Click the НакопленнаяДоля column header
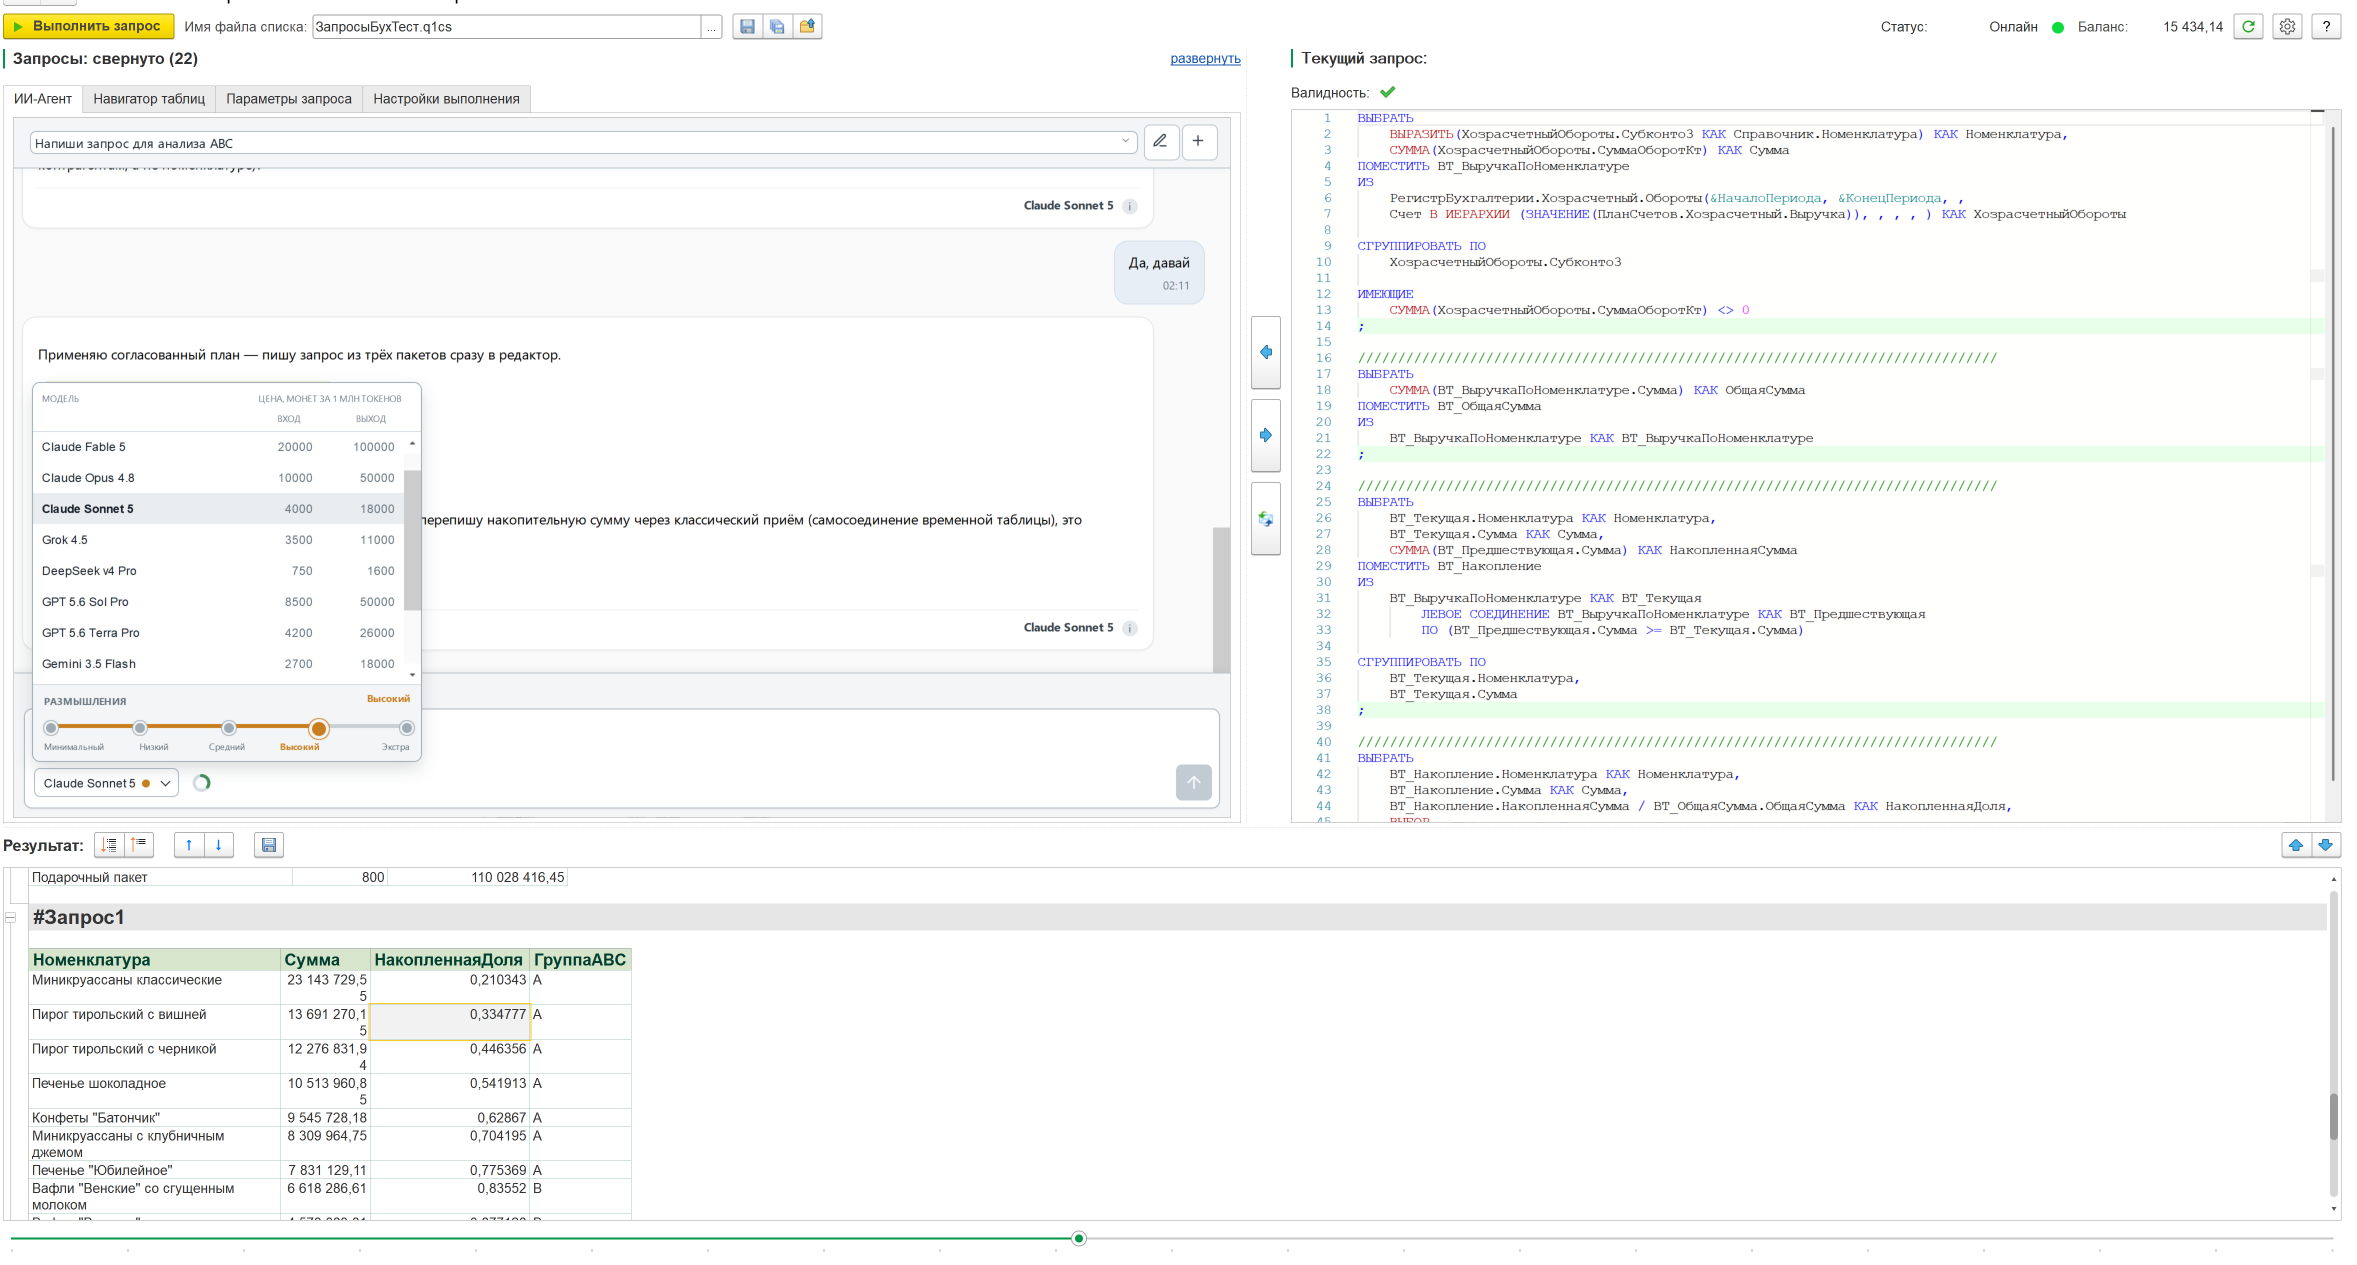Screen dimensions: 2357x1265 click(x=450, y=960)
